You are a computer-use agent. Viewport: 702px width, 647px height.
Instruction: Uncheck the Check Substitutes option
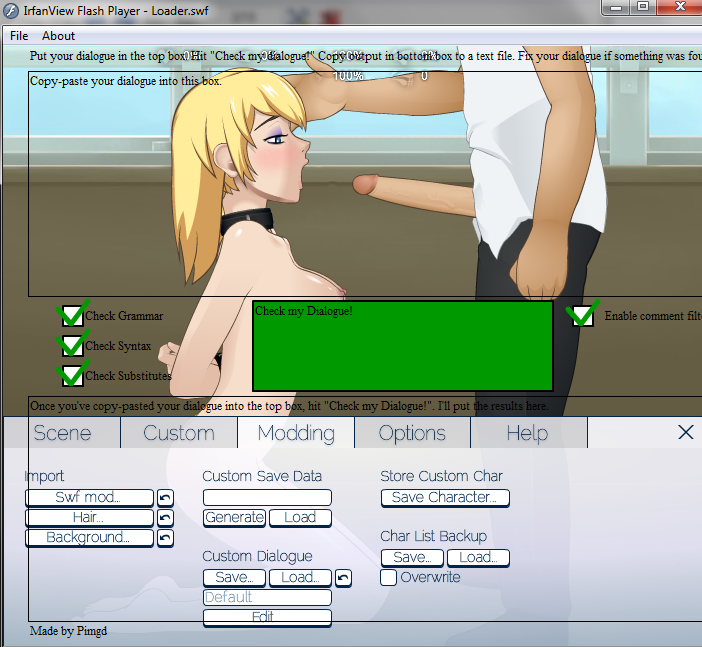pos(72,376)
